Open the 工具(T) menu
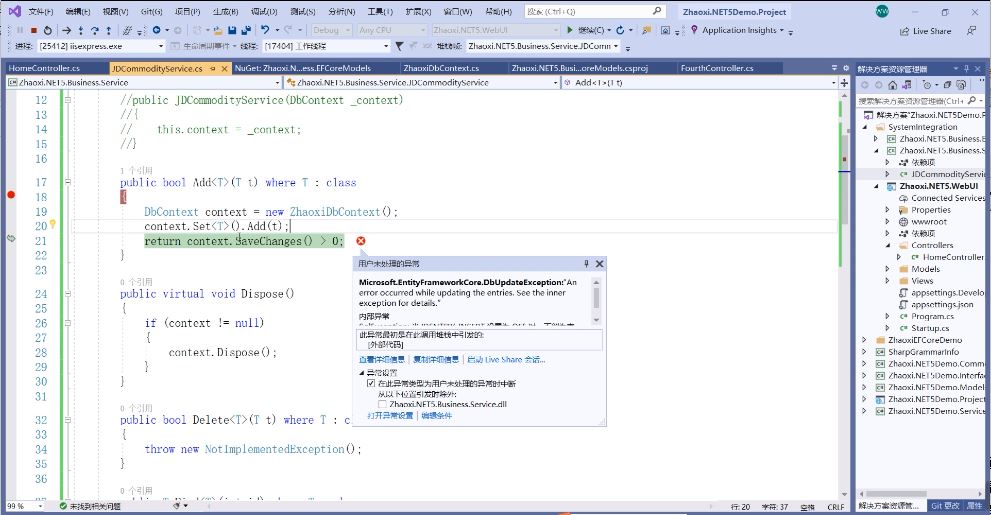Image resolution: width=991 pixels, height=515 pixels. (379, 11)
